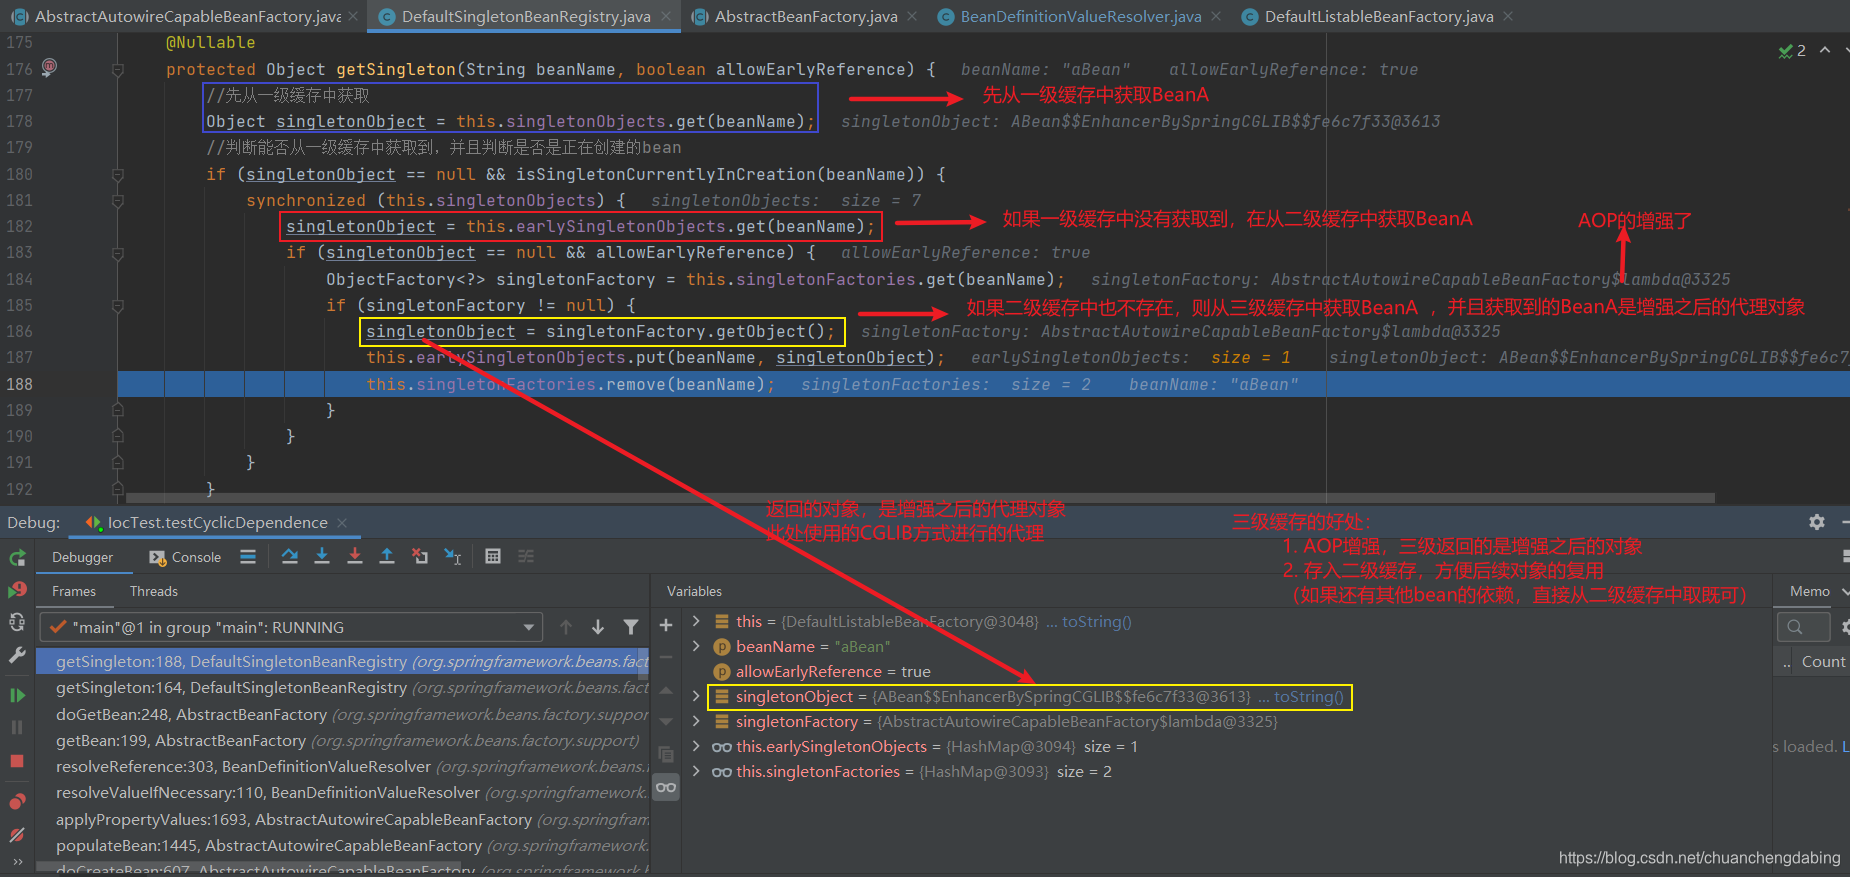Click the Step Over icon

(x=290, y=556)
